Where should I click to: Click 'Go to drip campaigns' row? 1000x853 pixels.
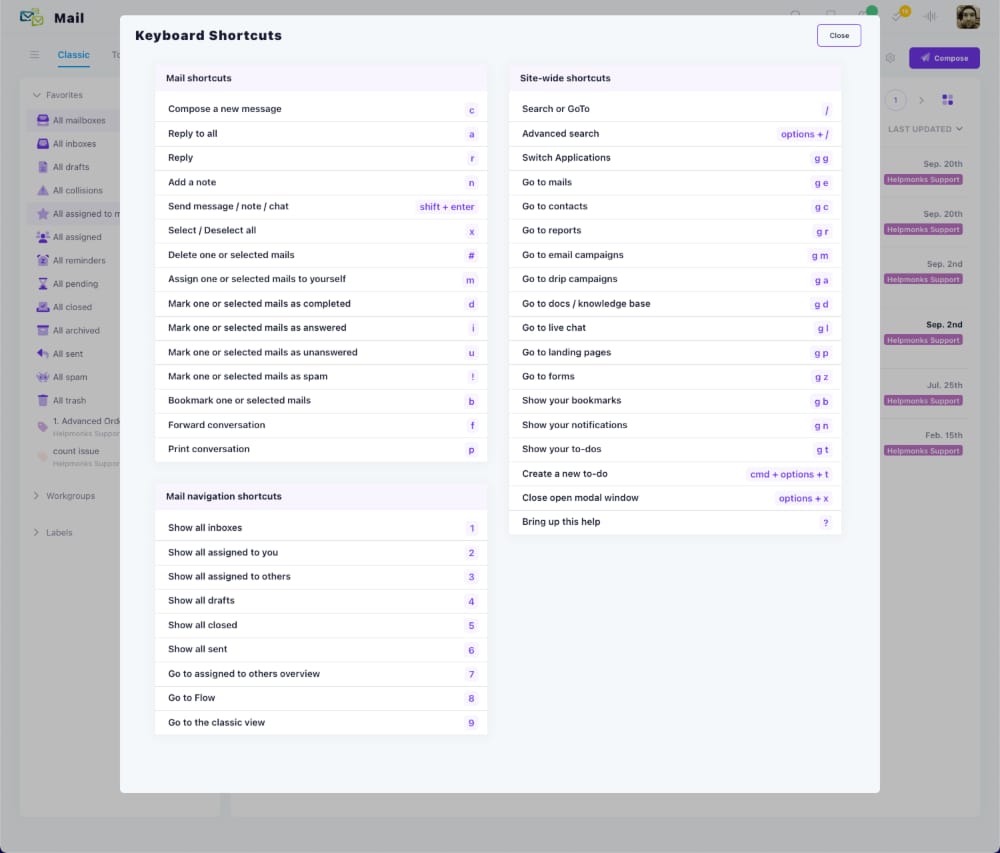[675, 279]
